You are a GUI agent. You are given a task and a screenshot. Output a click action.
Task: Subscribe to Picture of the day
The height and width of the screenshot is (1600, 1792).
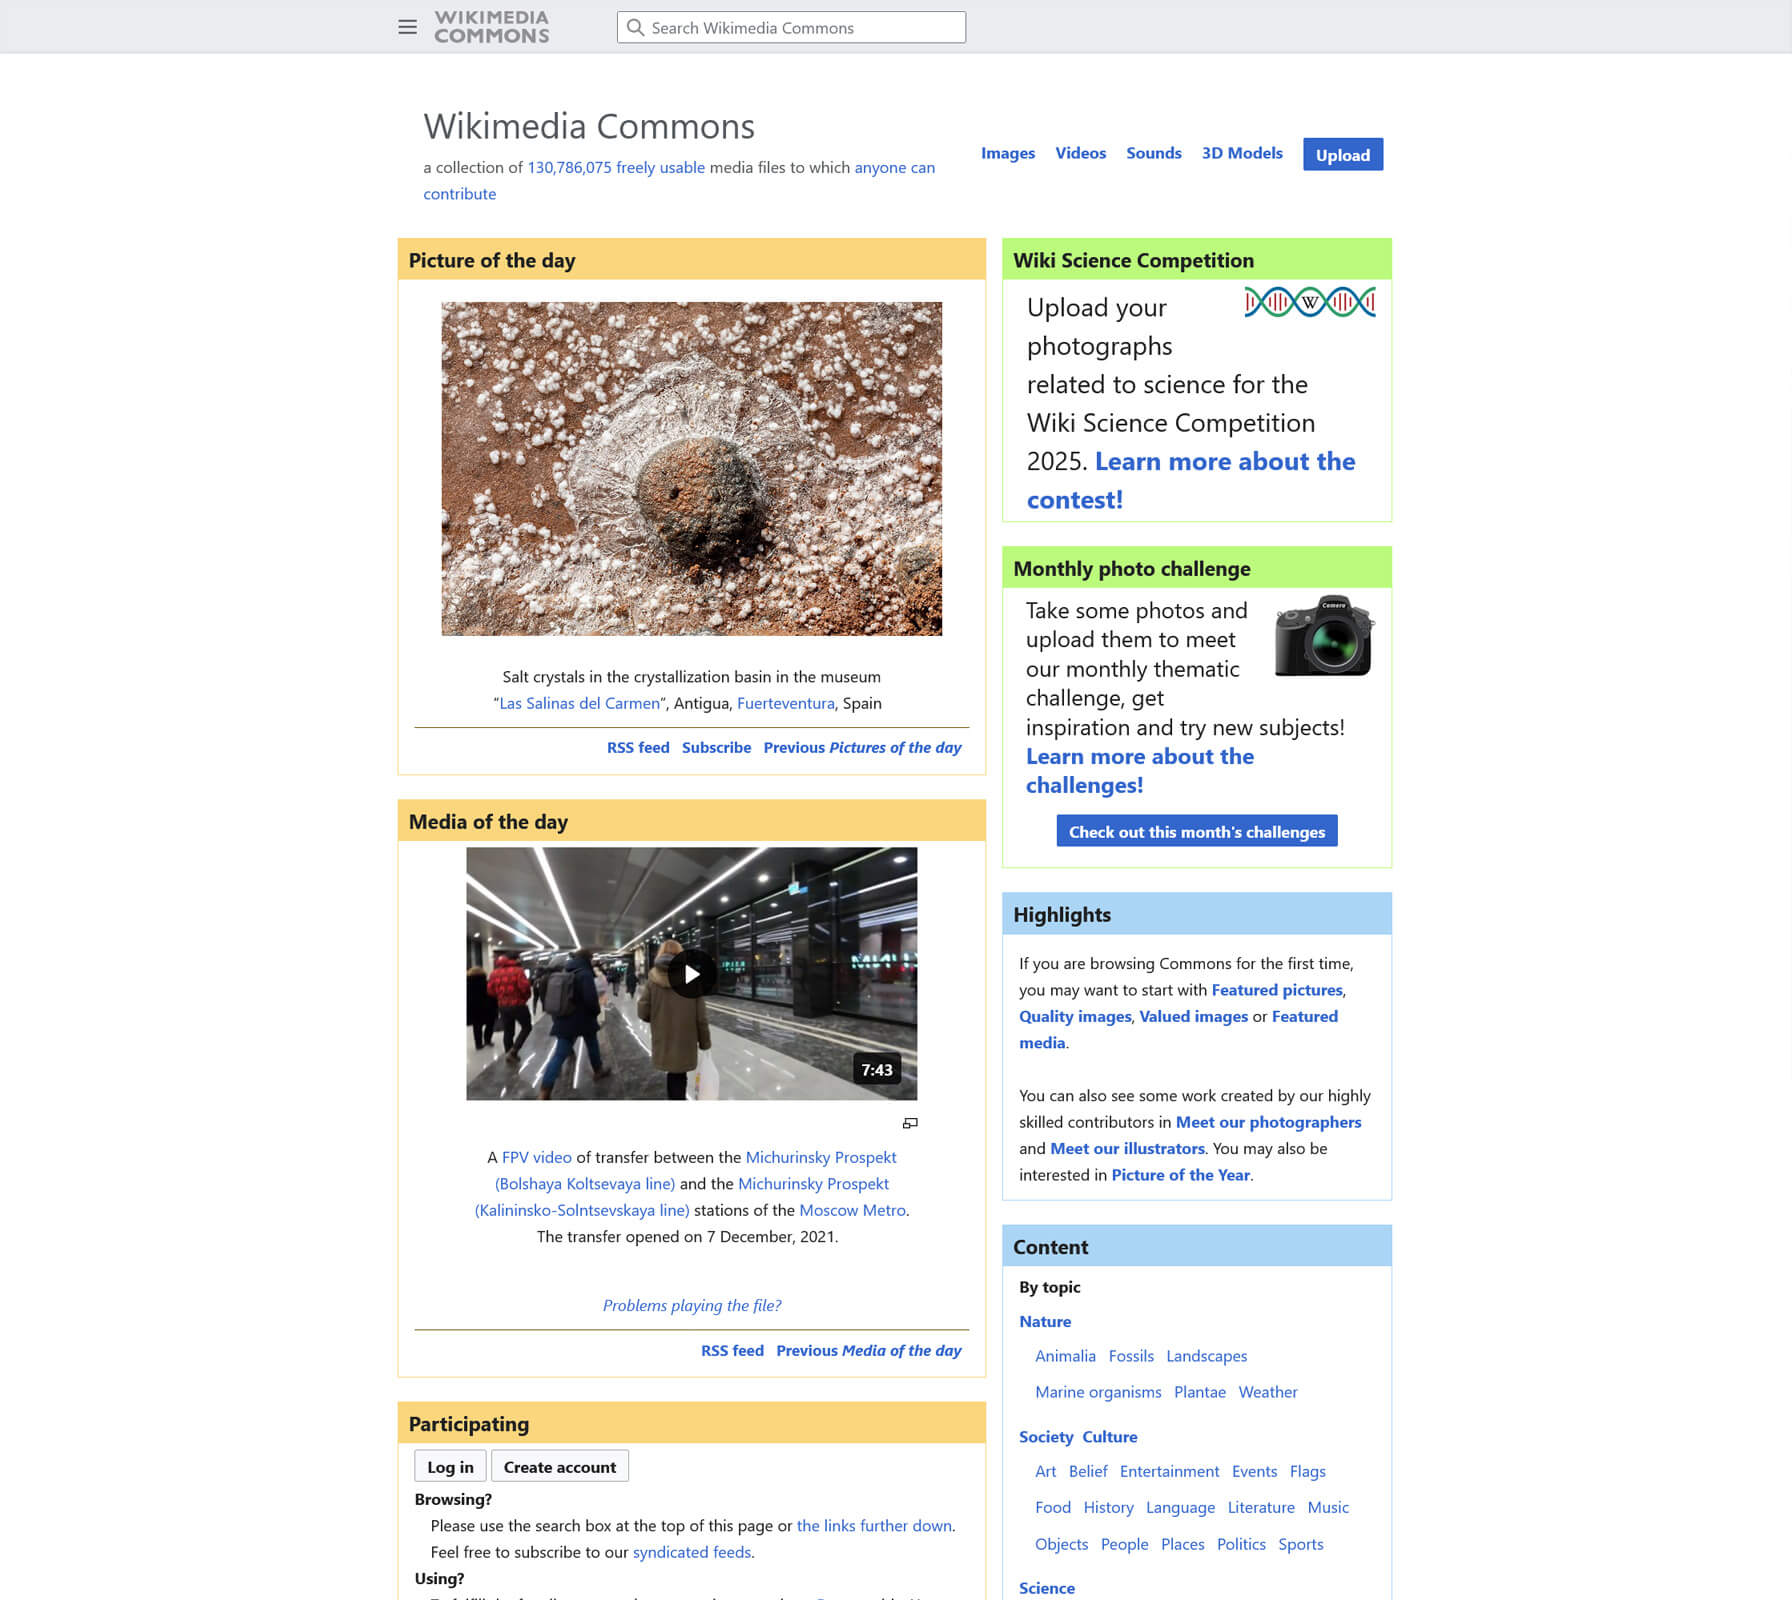(x=716, y=747)
